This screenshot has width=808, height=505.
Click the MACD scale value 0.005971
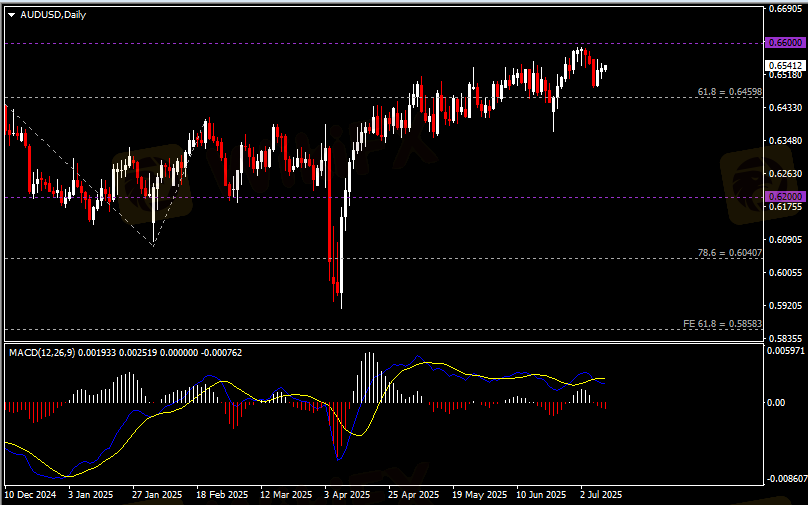pos(786,351)
